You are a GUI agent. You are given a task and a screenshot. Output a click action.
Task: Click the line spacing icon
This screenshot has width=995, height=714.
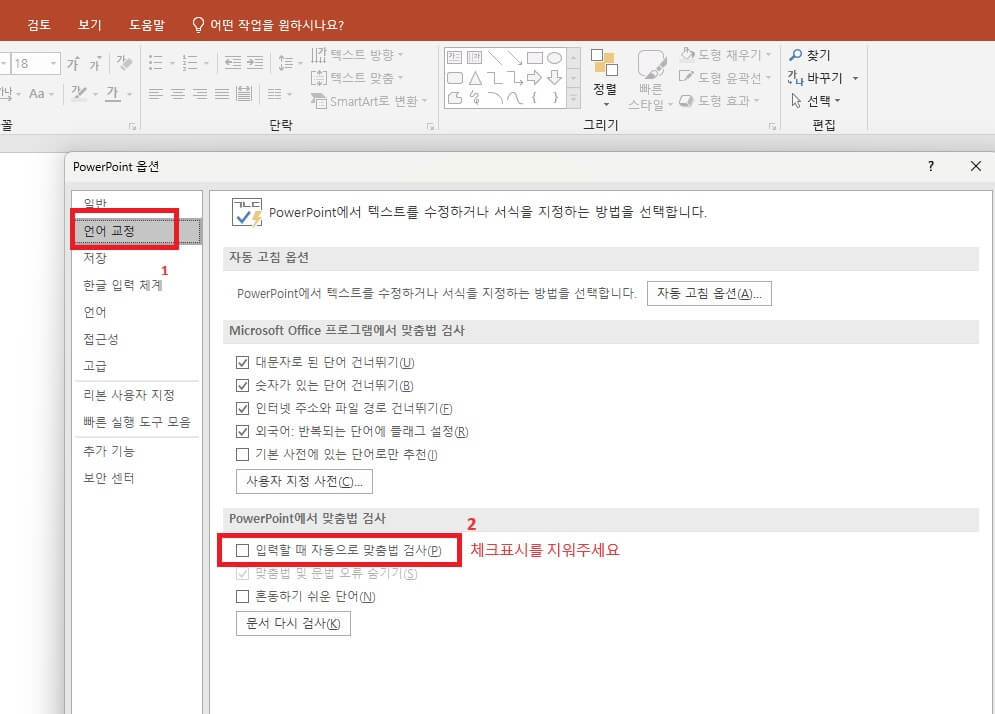point(286,63)
